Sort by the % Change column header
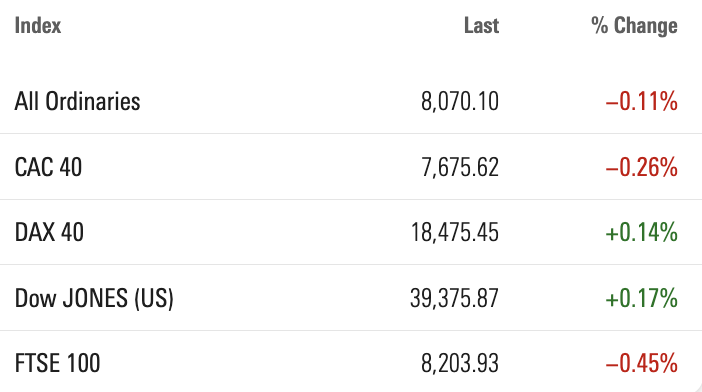The image size is (702, 392). click(634, 26)
